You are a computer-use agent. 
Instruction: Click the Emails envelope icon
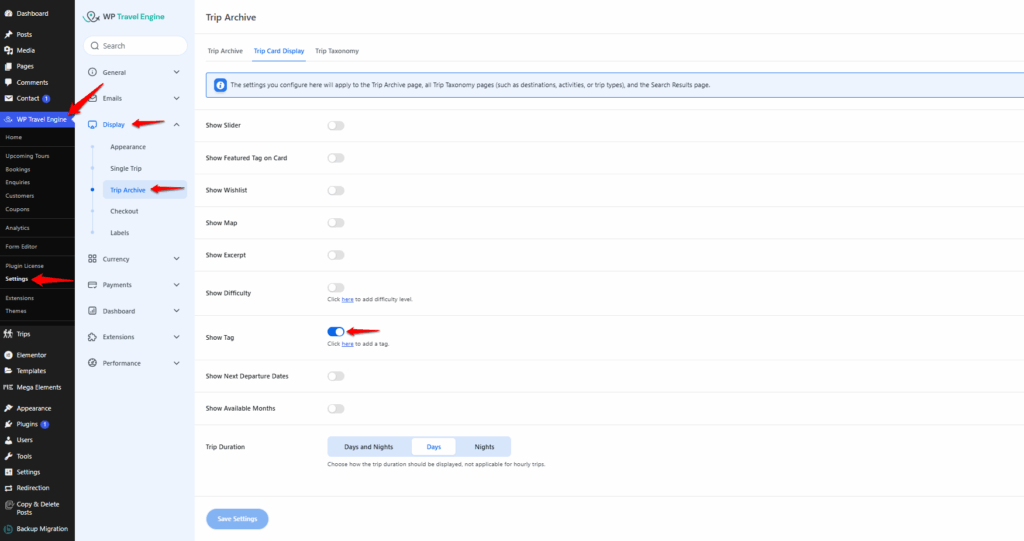[93, 98]
